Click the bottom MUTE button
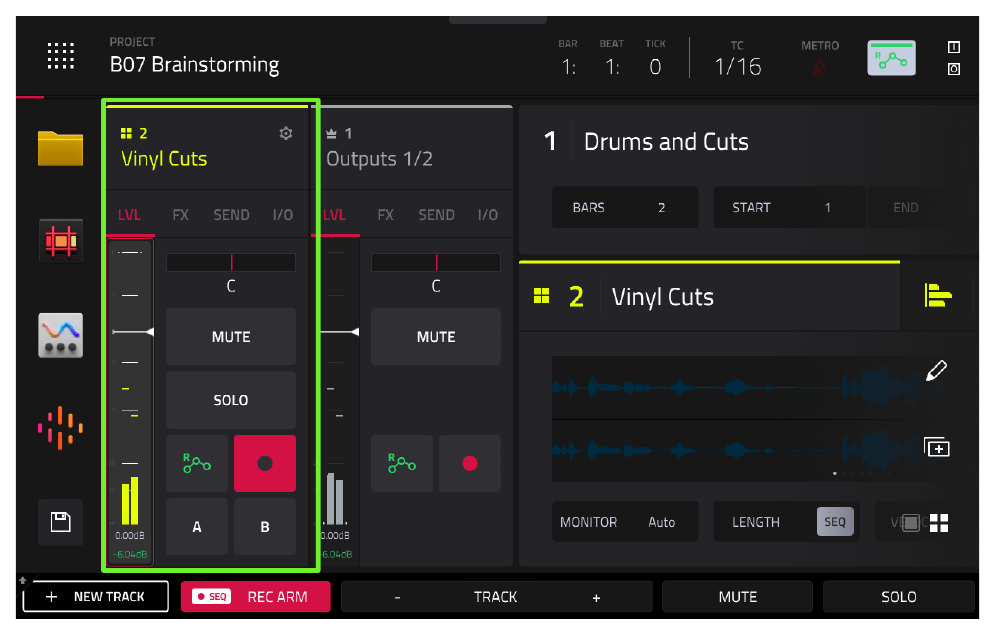 [x=737, y=597]
